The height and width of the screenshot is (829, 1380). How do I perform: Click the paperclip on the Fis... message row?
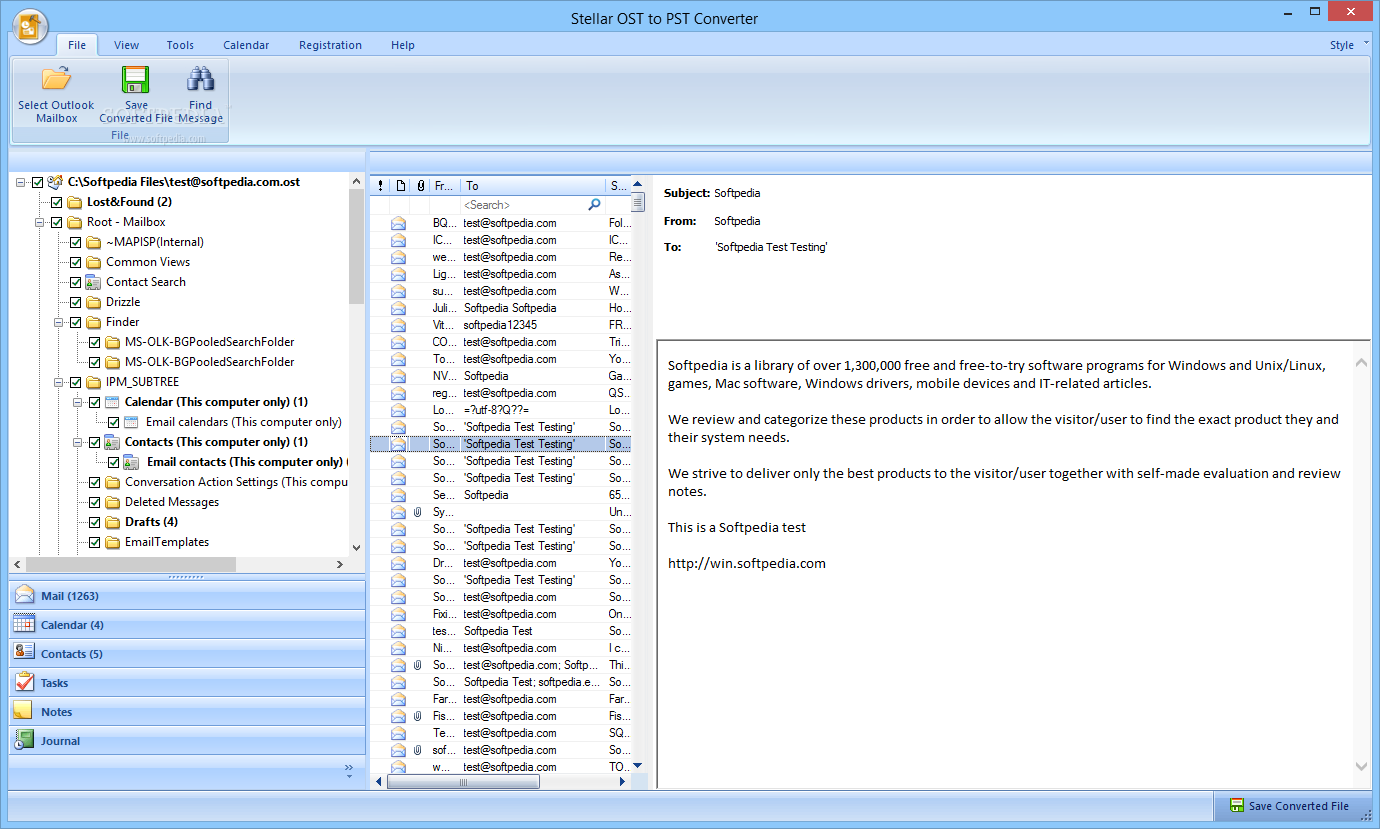tap(419, 716)
